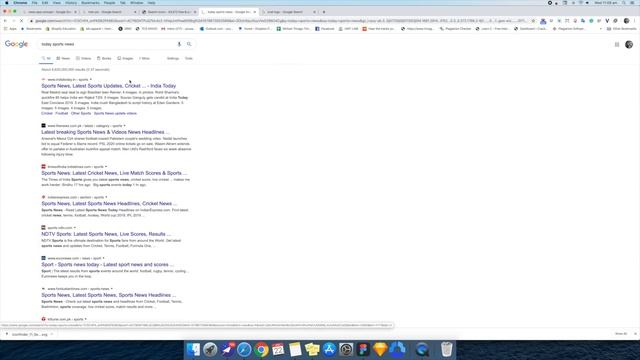This screenshot has width=640, height=360.
Task: Stop loading the page
Action: 21,21
